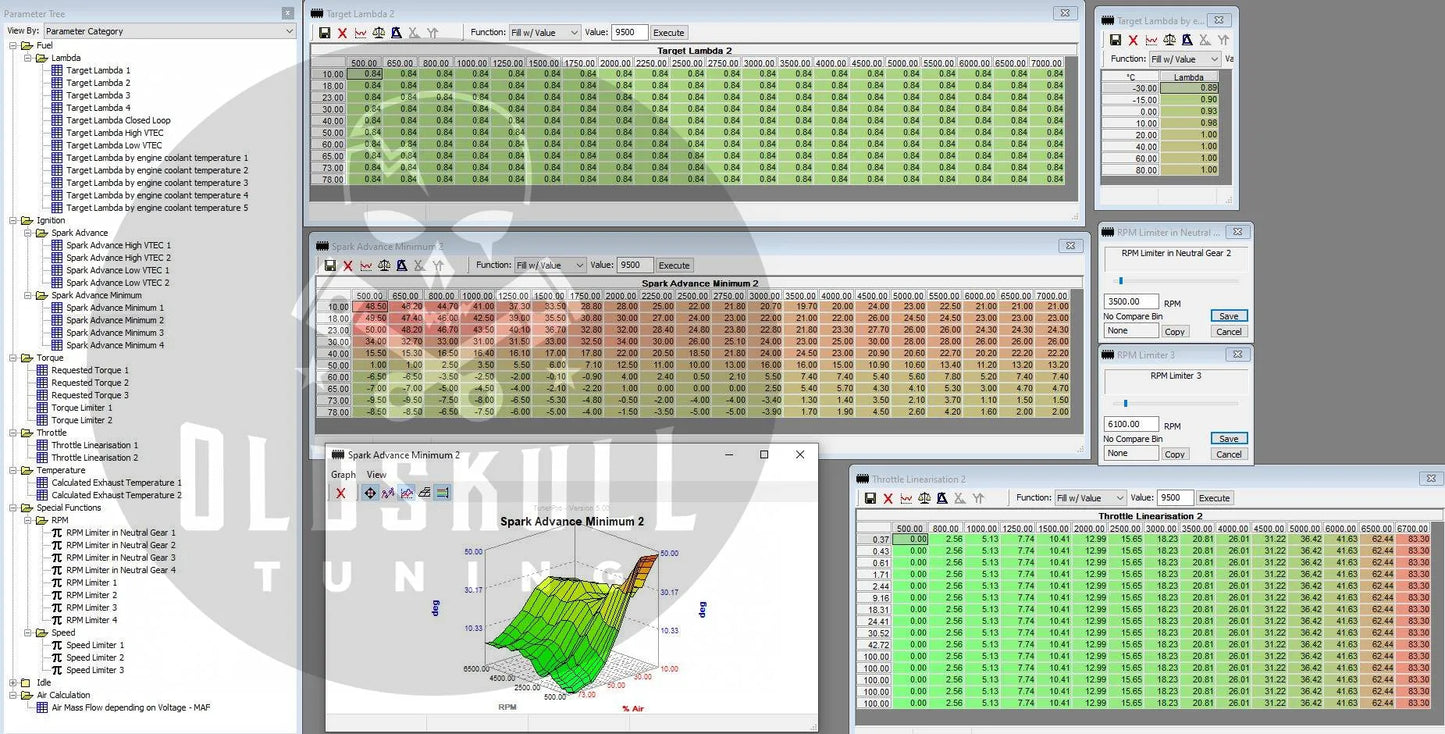This screenshot has width=1445, height=734.
Task: Click the save icon in Target Lambda 2 toolbar
Action: pos(324,33)
